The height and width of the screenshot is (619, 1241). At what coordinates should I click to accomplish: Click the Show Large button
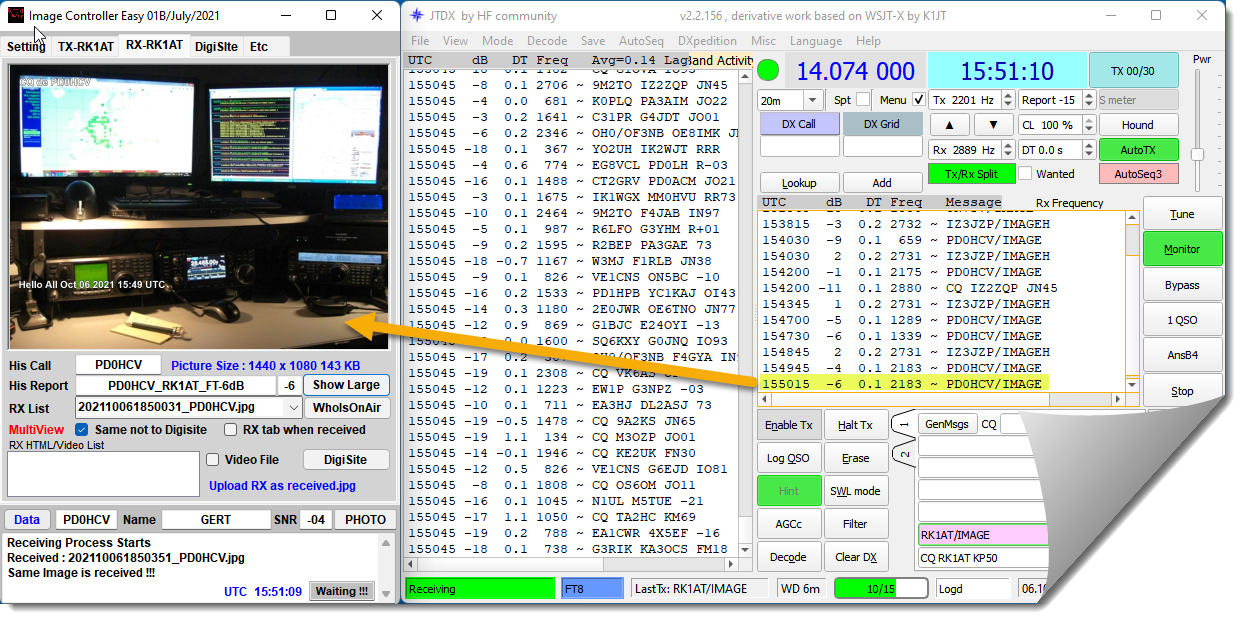(346, 385)
